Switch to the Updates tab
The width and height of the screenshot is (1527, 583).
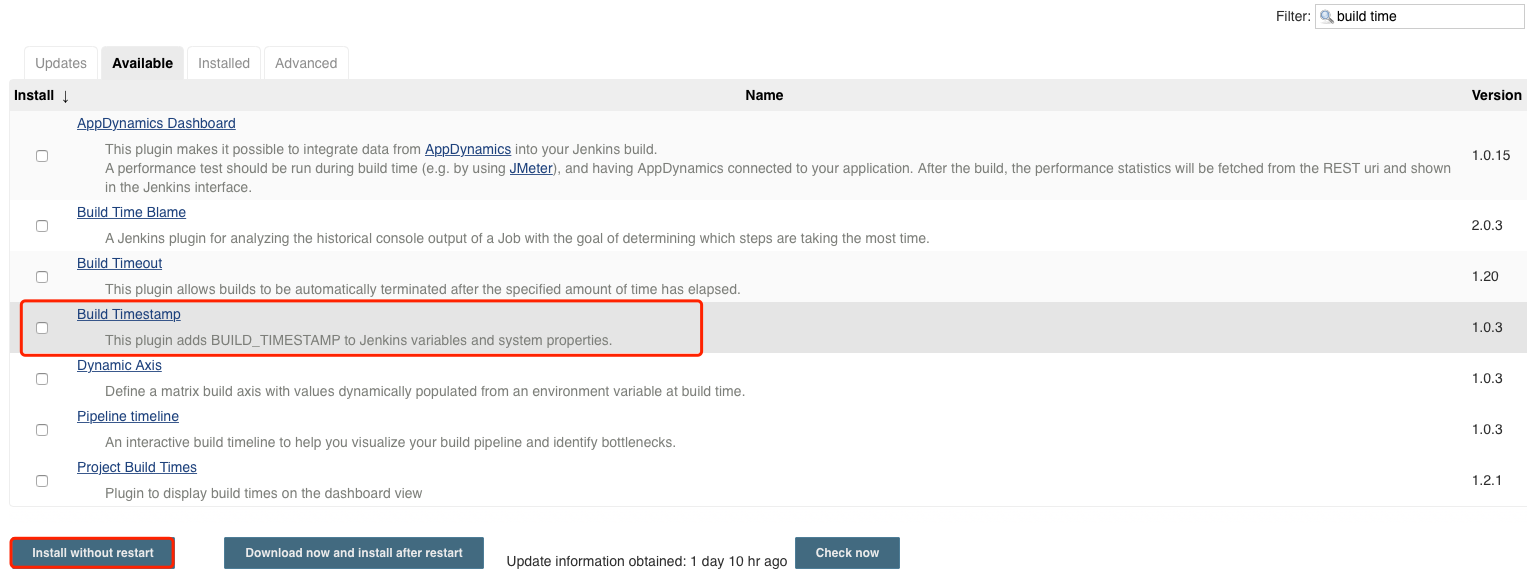pos(61,63)
